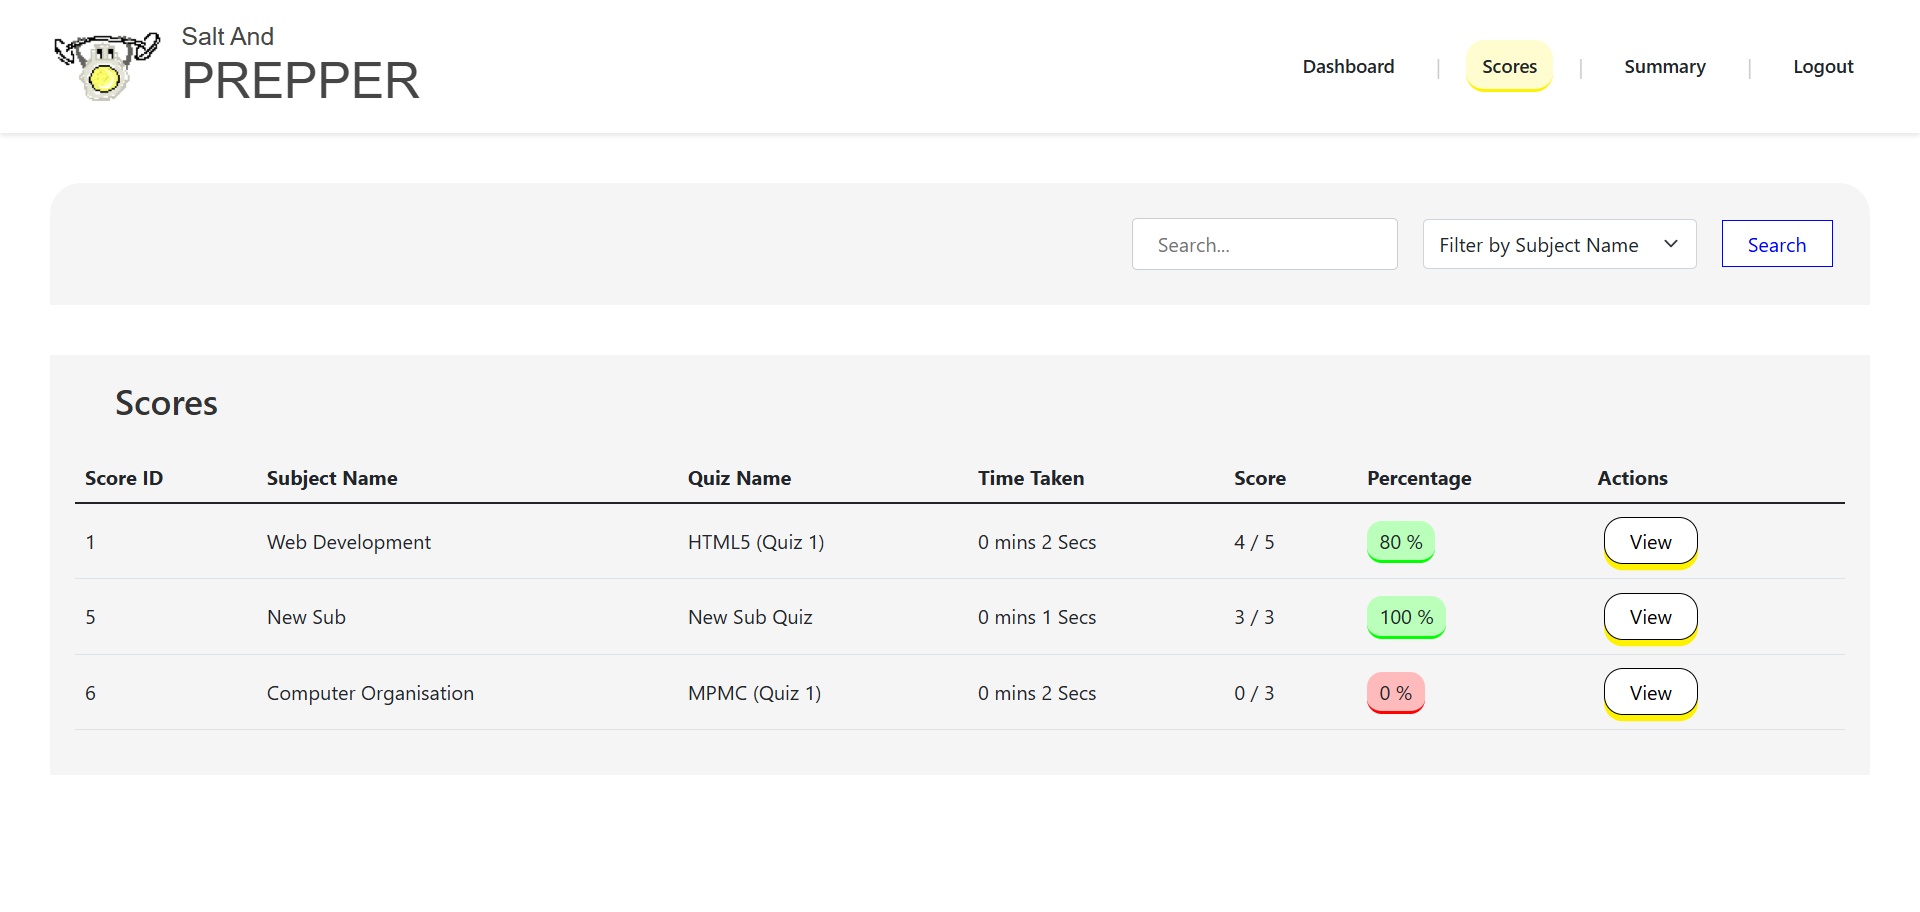Click the PREPPER title text
The width and height of the screenshot is (1920, 912).
(300, 81)
